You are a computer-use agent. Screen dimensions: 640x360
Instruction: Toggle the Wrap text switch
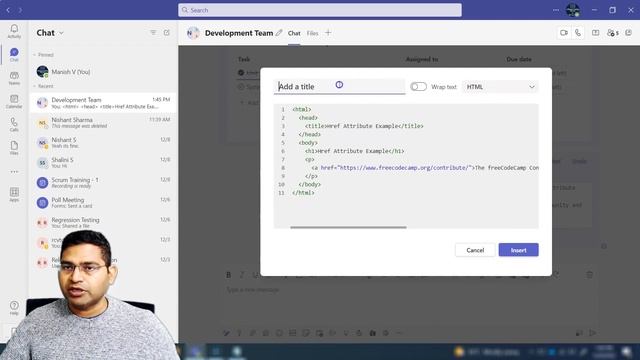[x=418, y=87]
